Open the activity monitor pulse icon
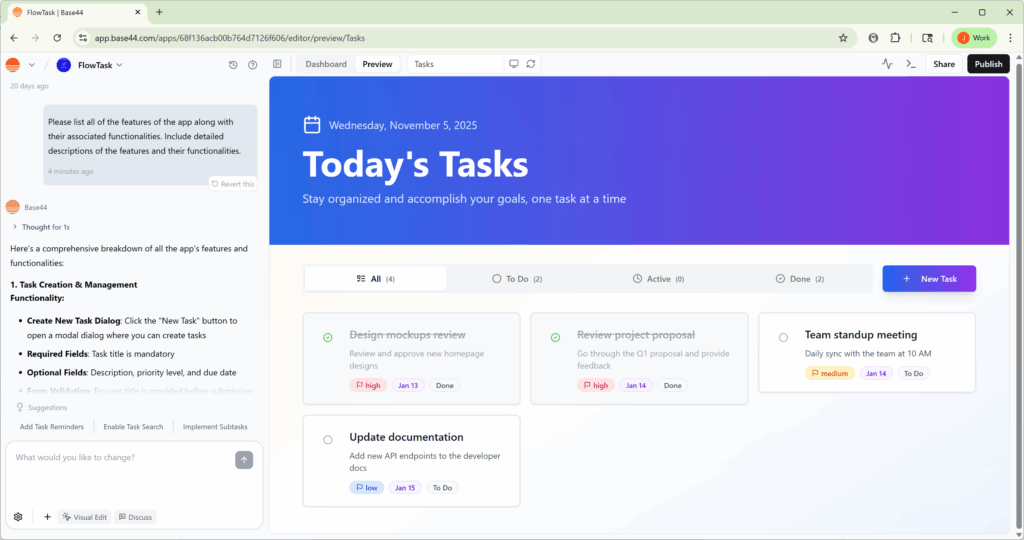This screenshot has height=540, width=1024. click(887, 64)
